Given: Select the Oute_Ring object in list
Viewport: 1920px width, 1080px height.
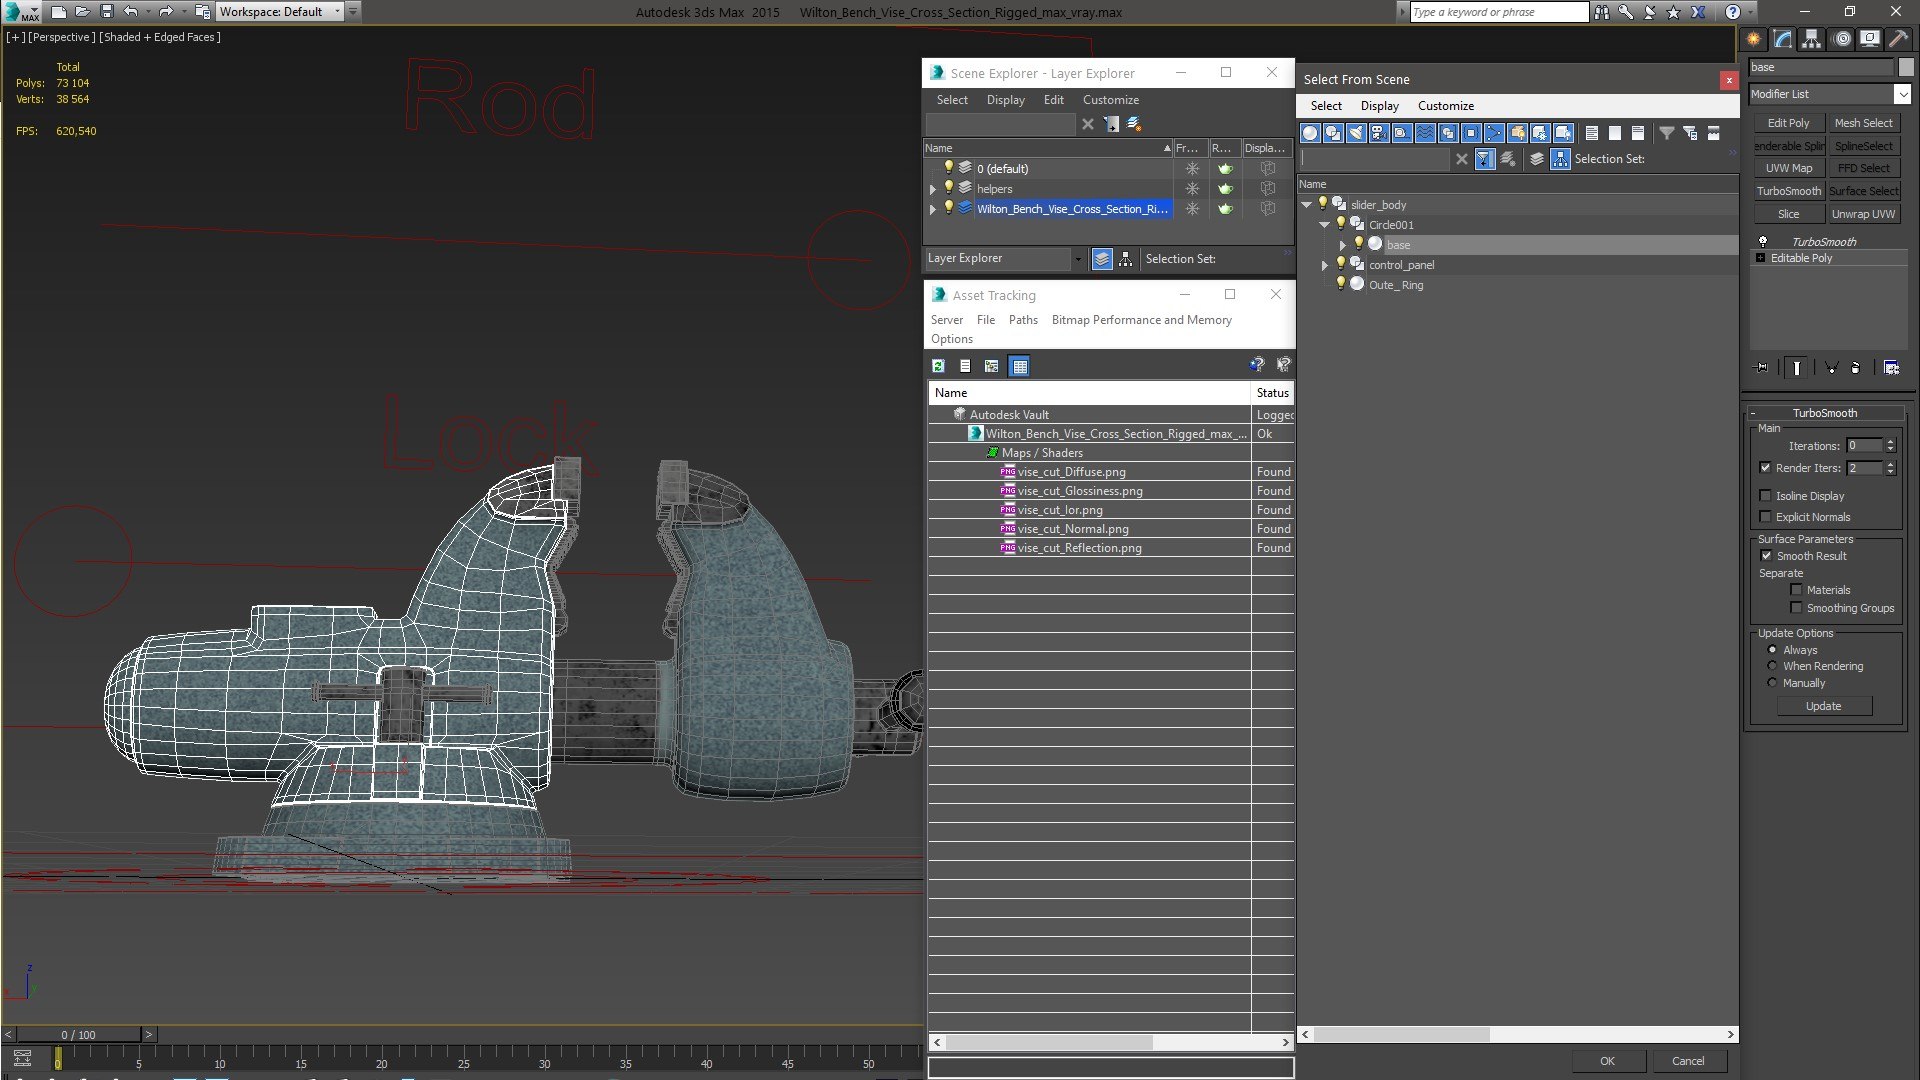Looking at the screenshot, I should [x=1395, y=285].
